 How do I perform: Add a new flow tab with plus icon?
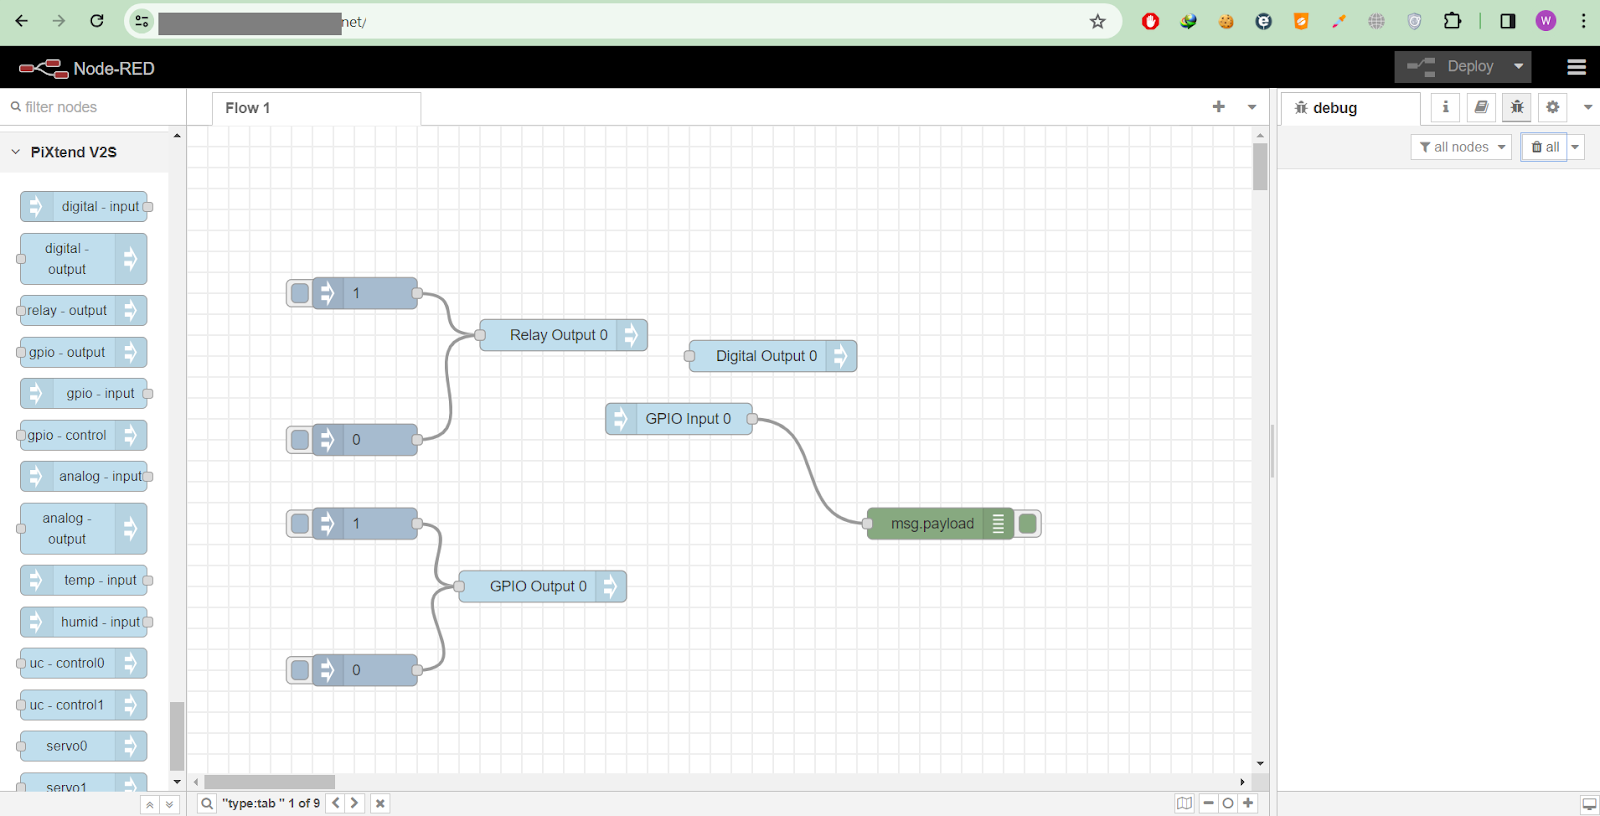tap(1218, 107)
